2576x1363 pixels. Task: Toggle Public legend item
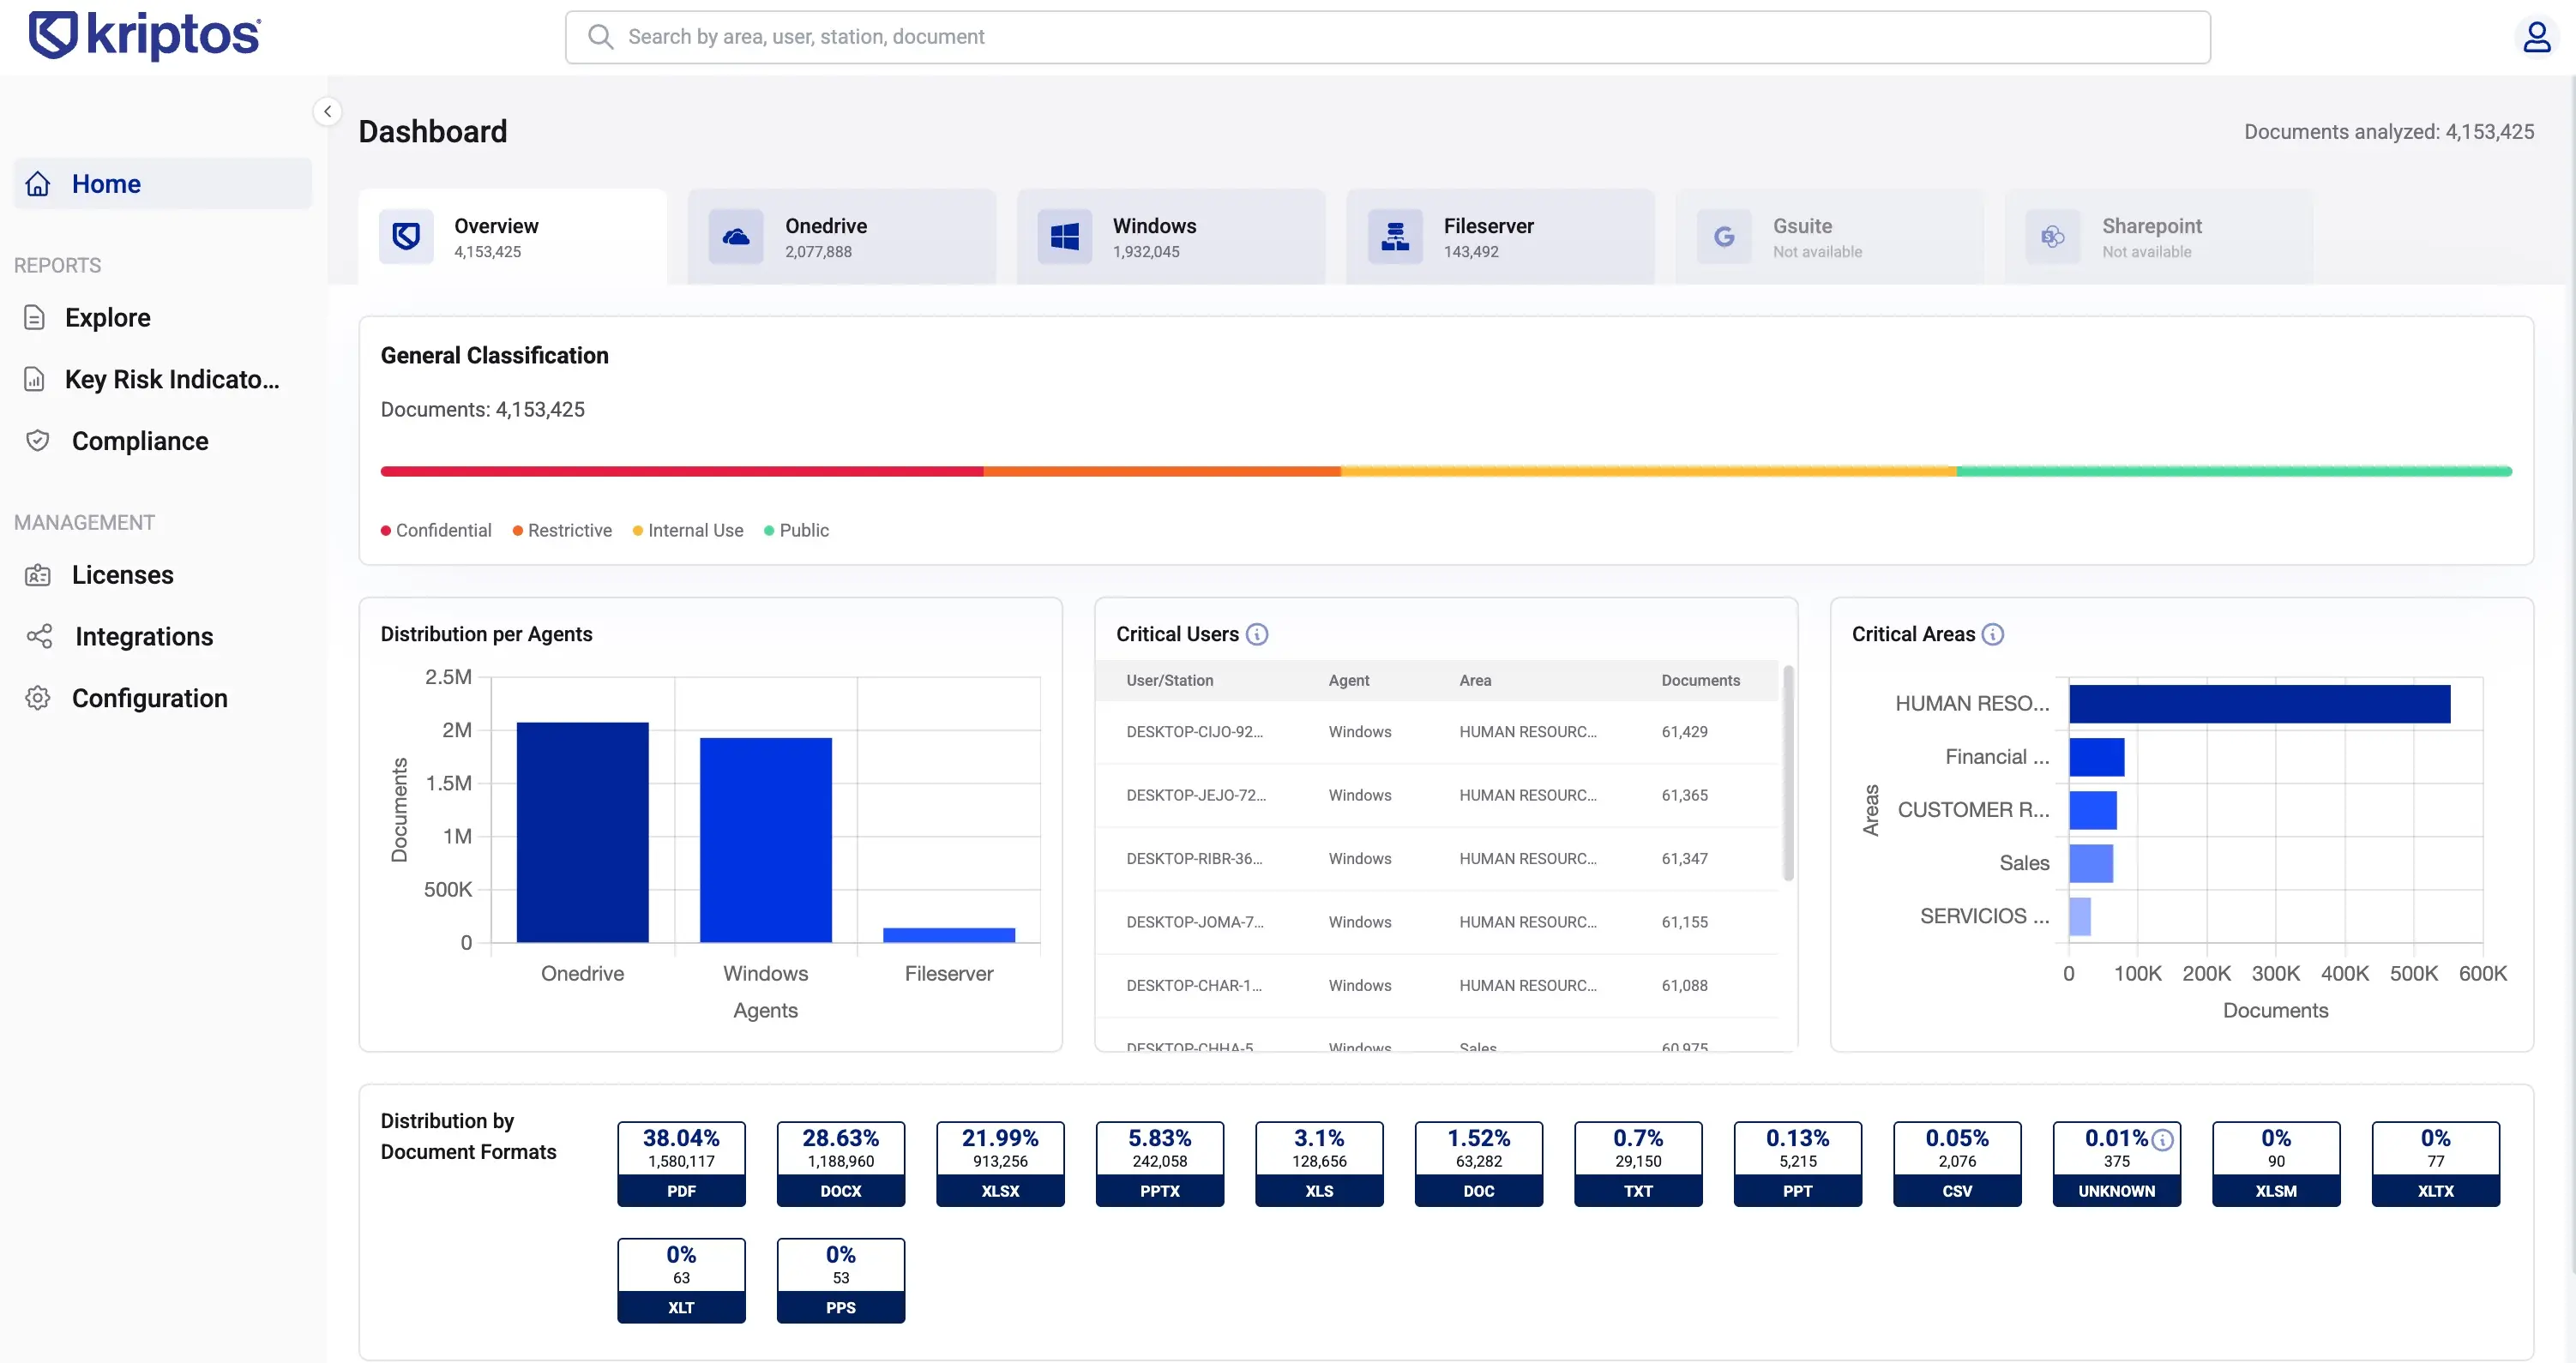tap(797, 530)
